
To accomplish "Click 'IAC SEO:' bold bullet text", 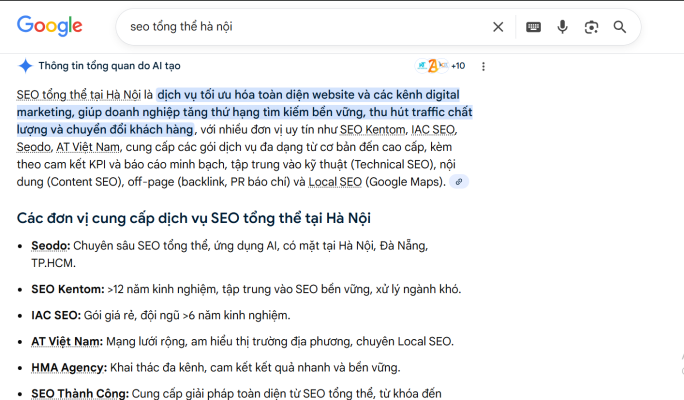I will click(56, 315).
